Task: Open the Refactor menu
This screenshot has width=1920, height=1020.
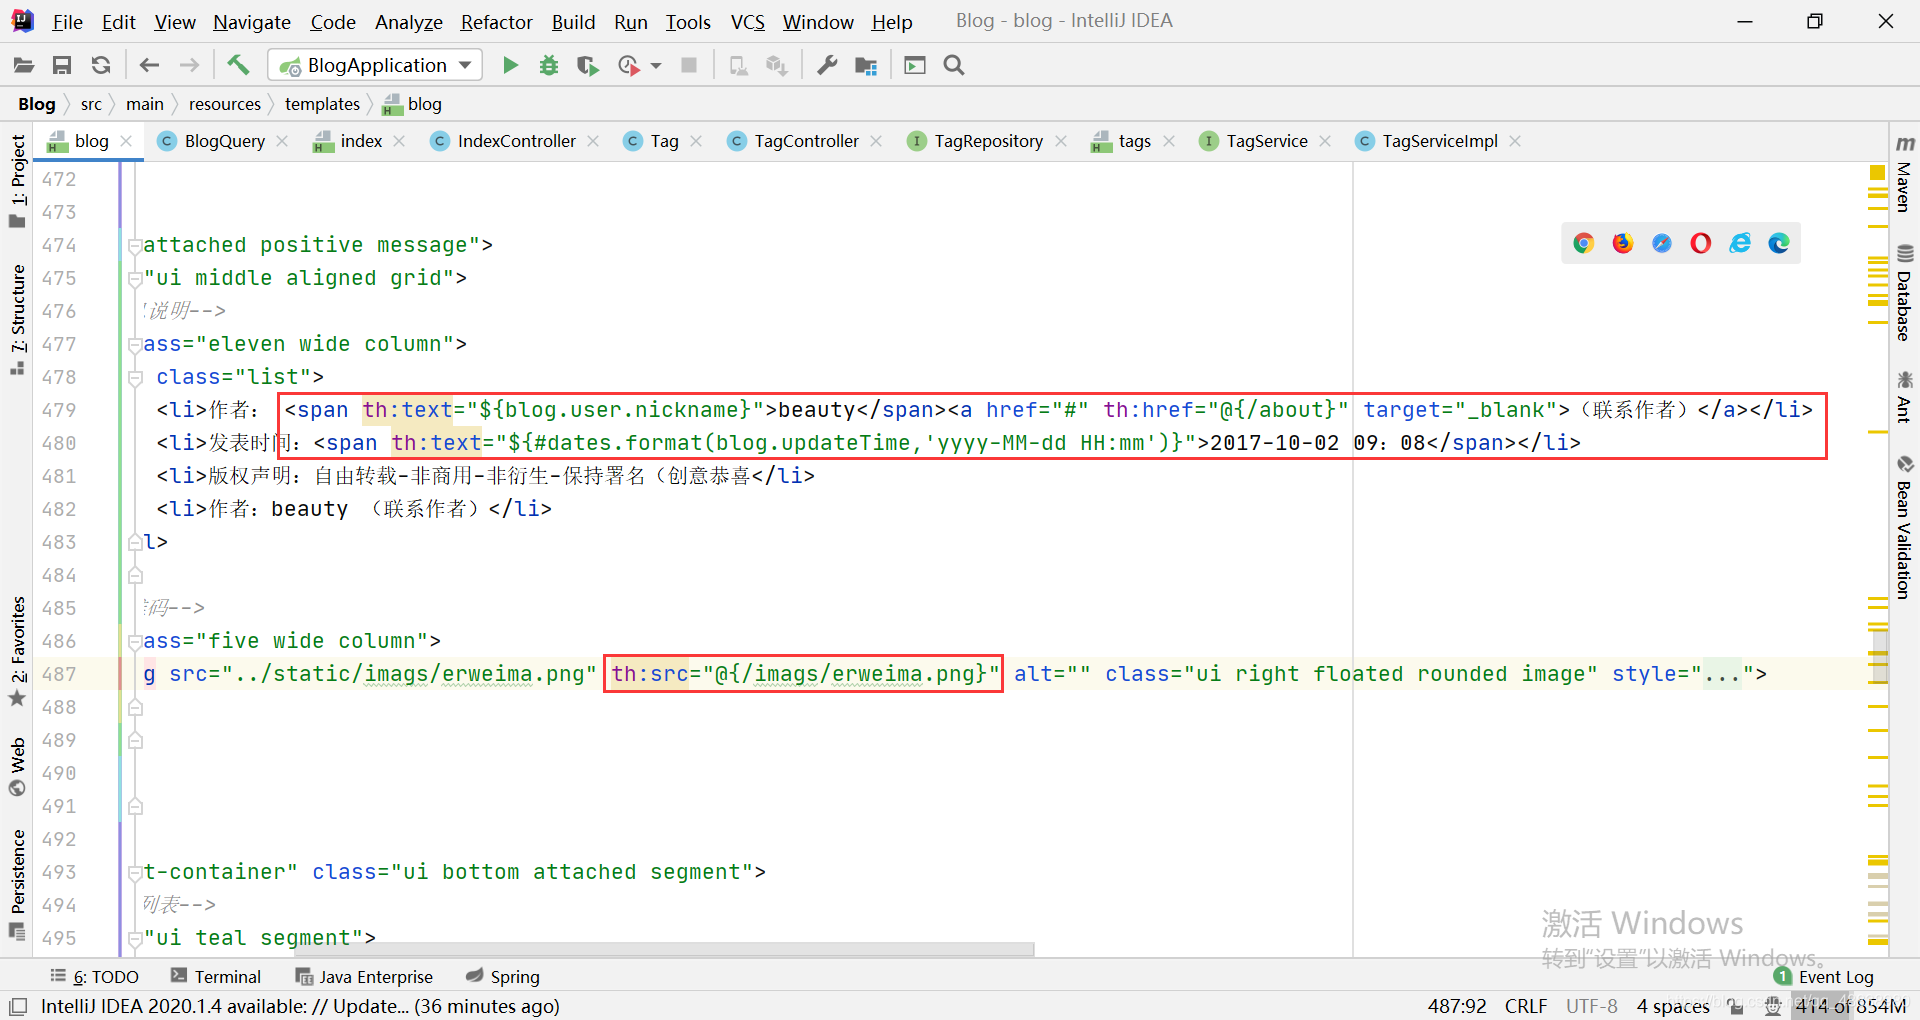Action: point(496,22)
